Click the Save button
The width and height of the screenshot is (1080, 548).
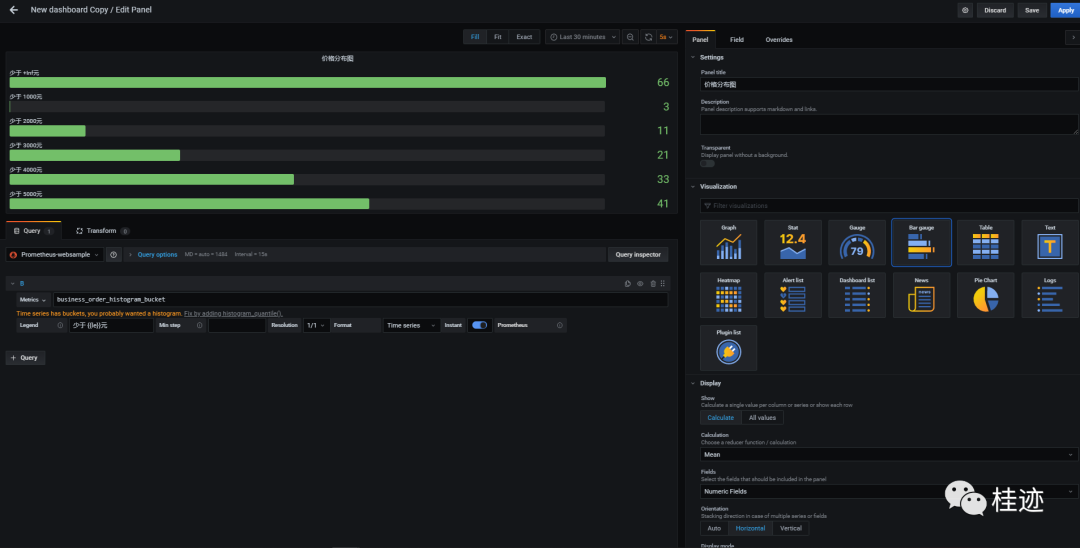tap(1032, 10)
